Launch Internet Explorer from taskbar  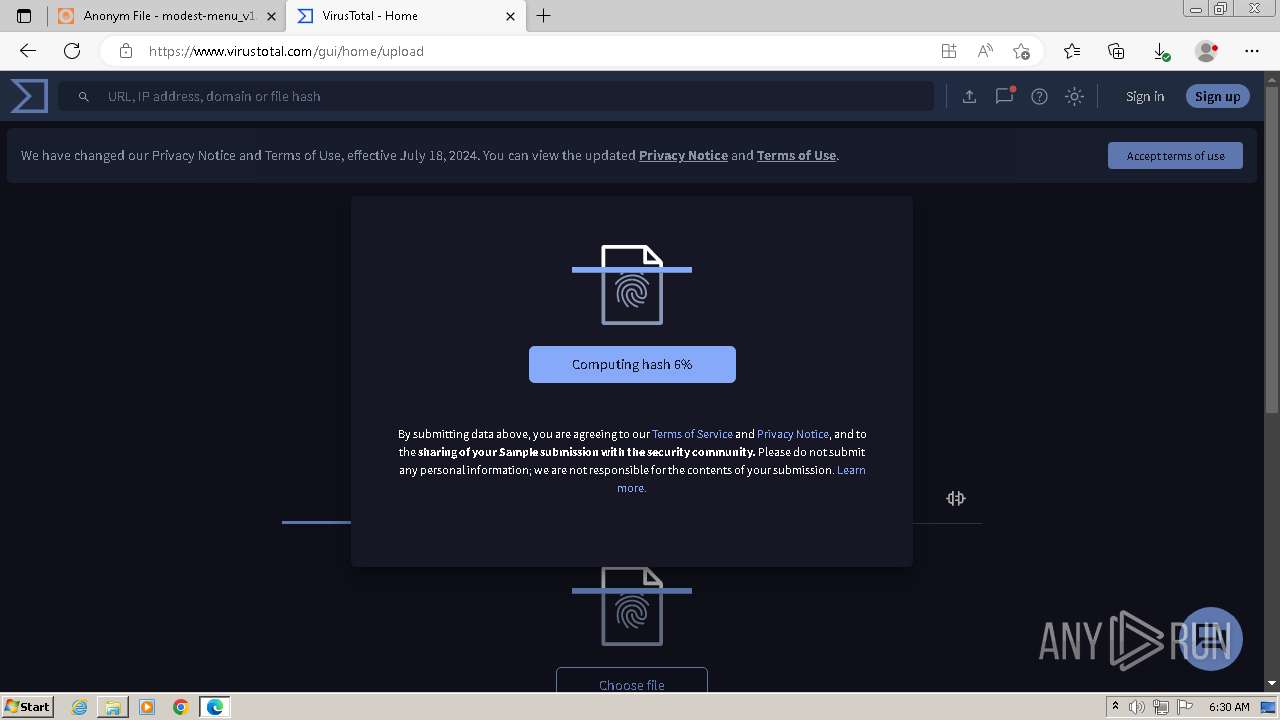[x=80, y=707]
